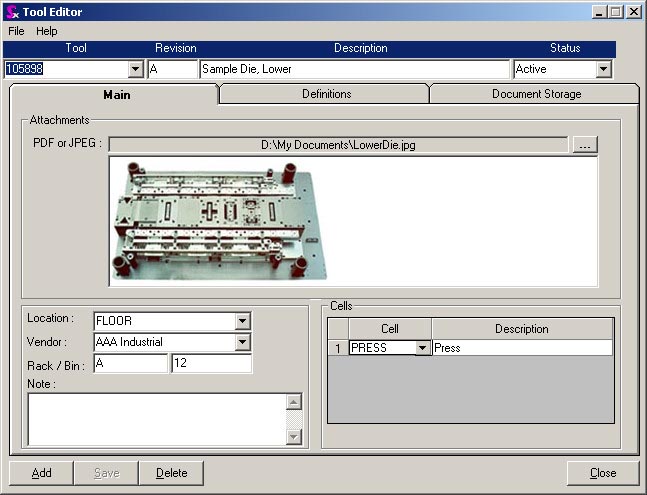The image size is (647, 495).
Task: Switch to the Definitions tab
Action: coord(326,94)
